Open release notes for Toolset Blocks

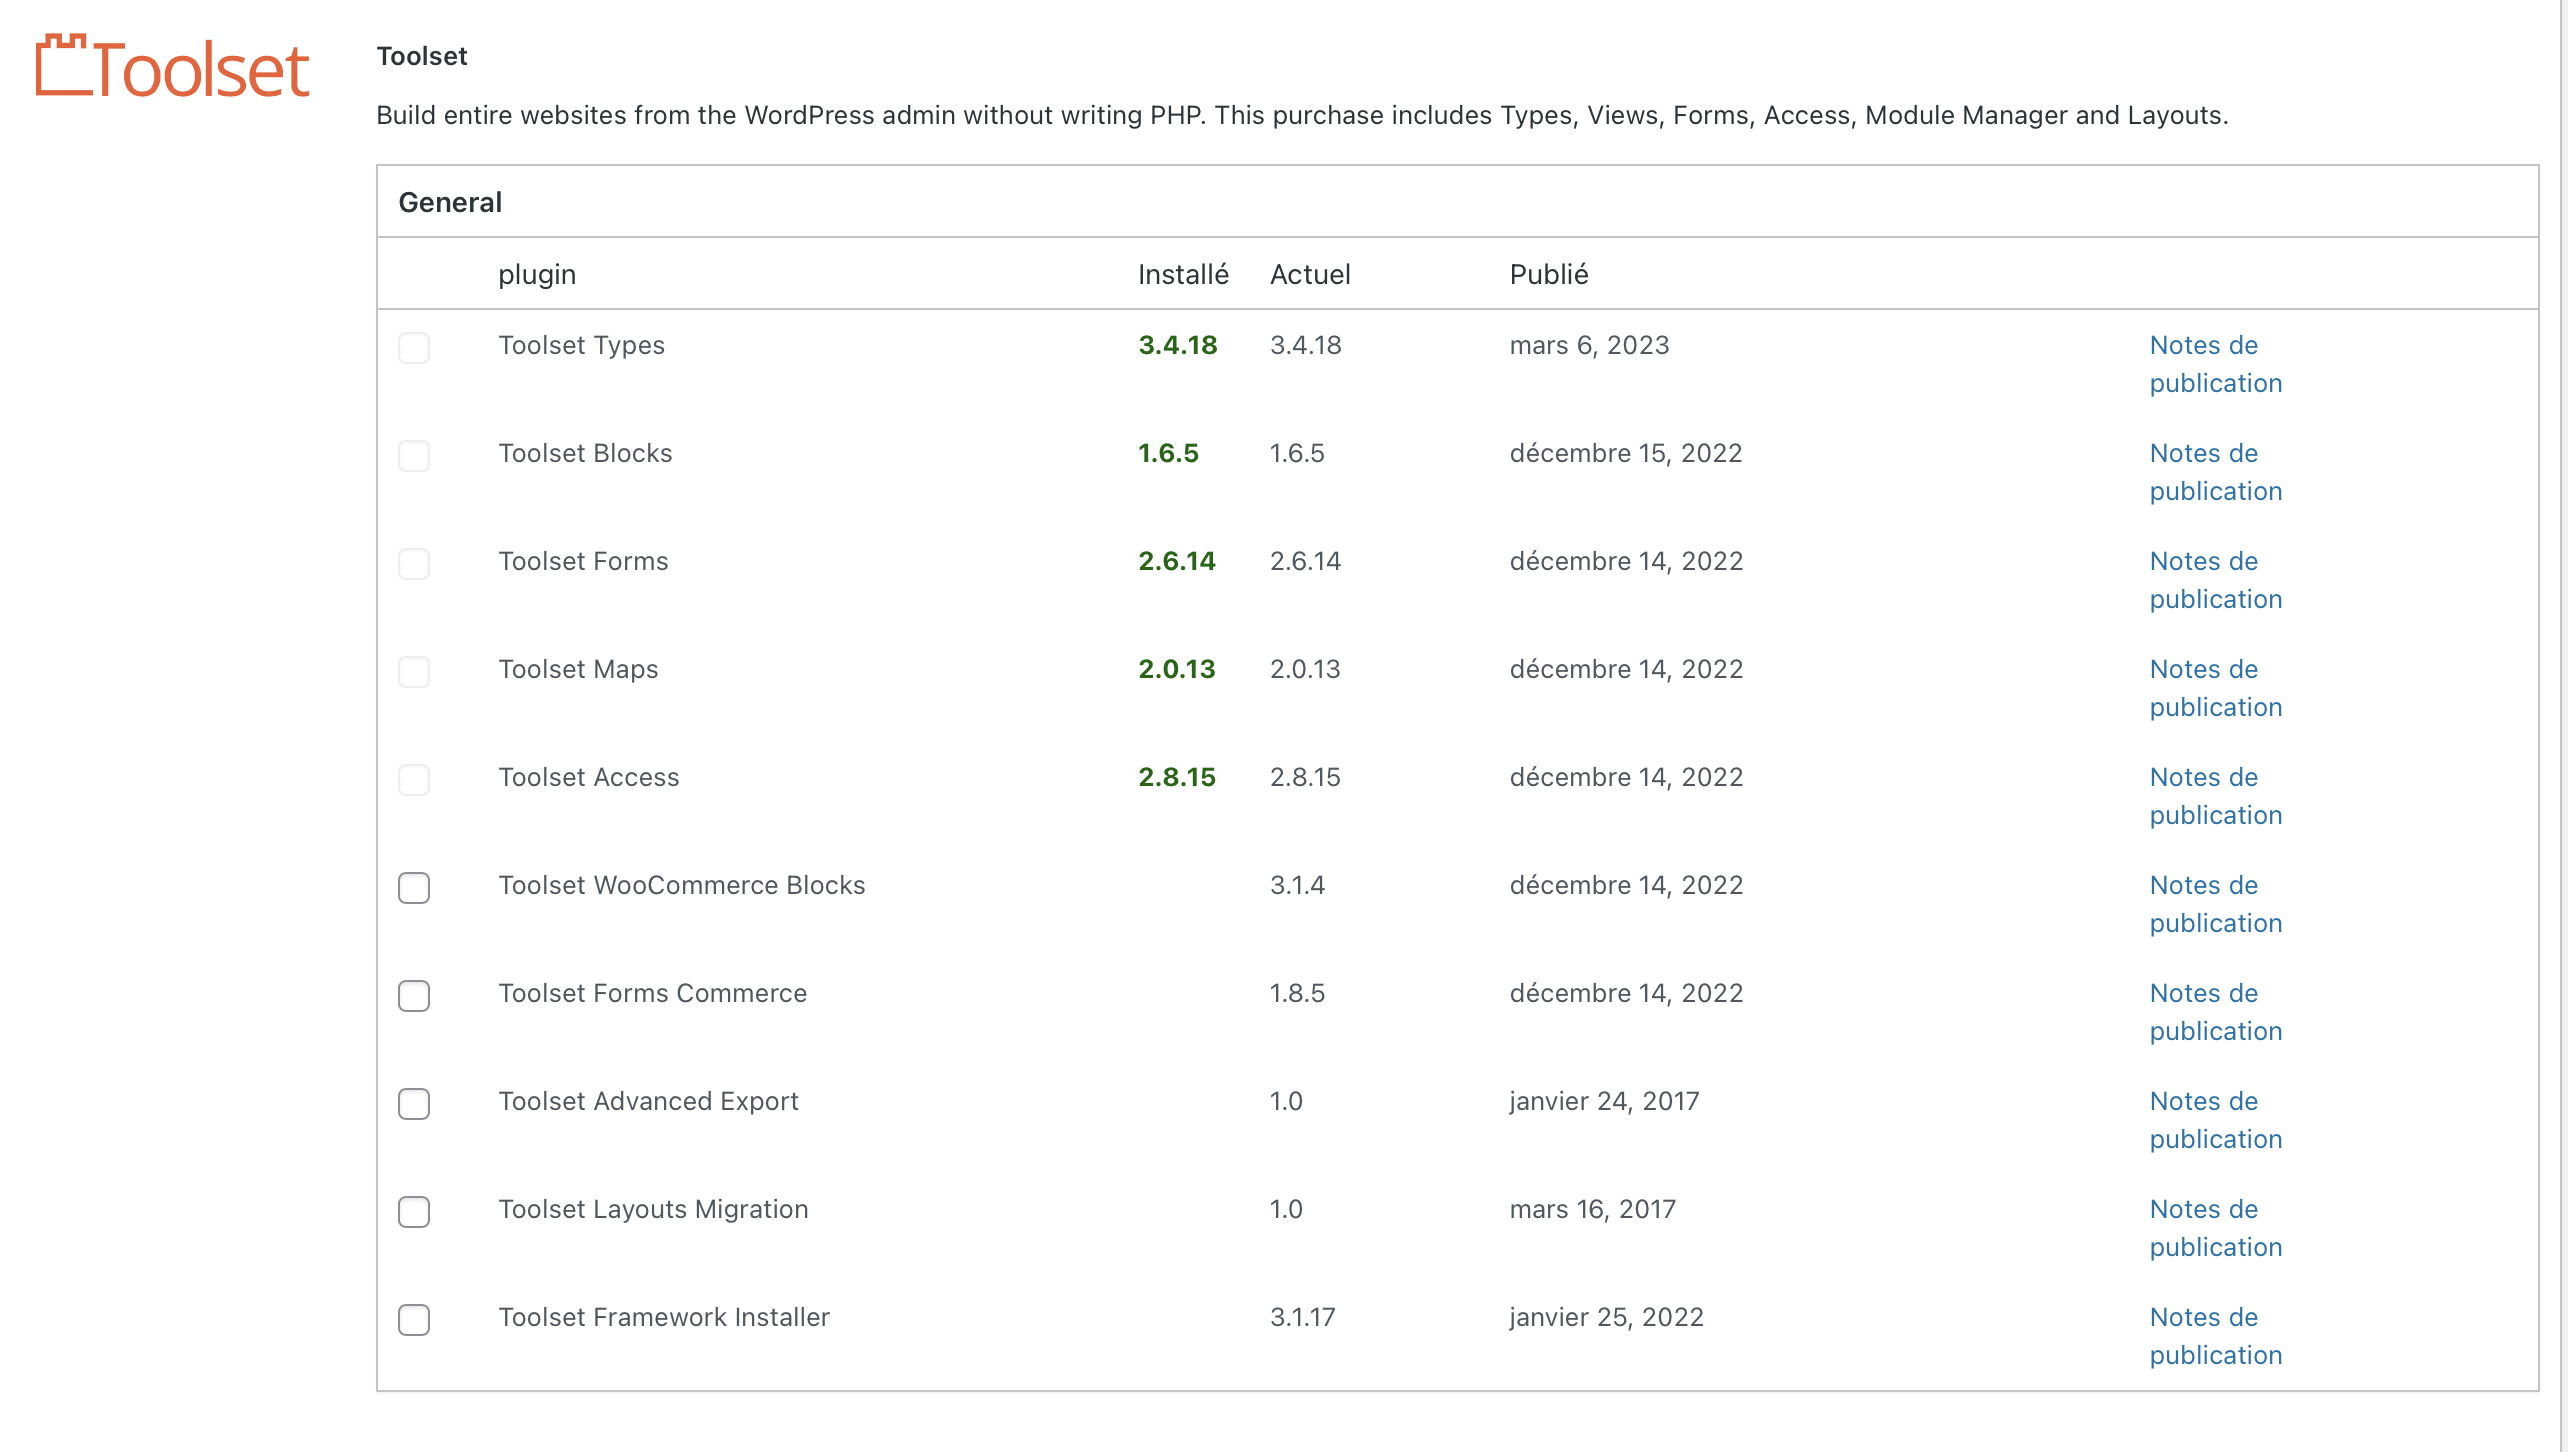click(2216, 472)
